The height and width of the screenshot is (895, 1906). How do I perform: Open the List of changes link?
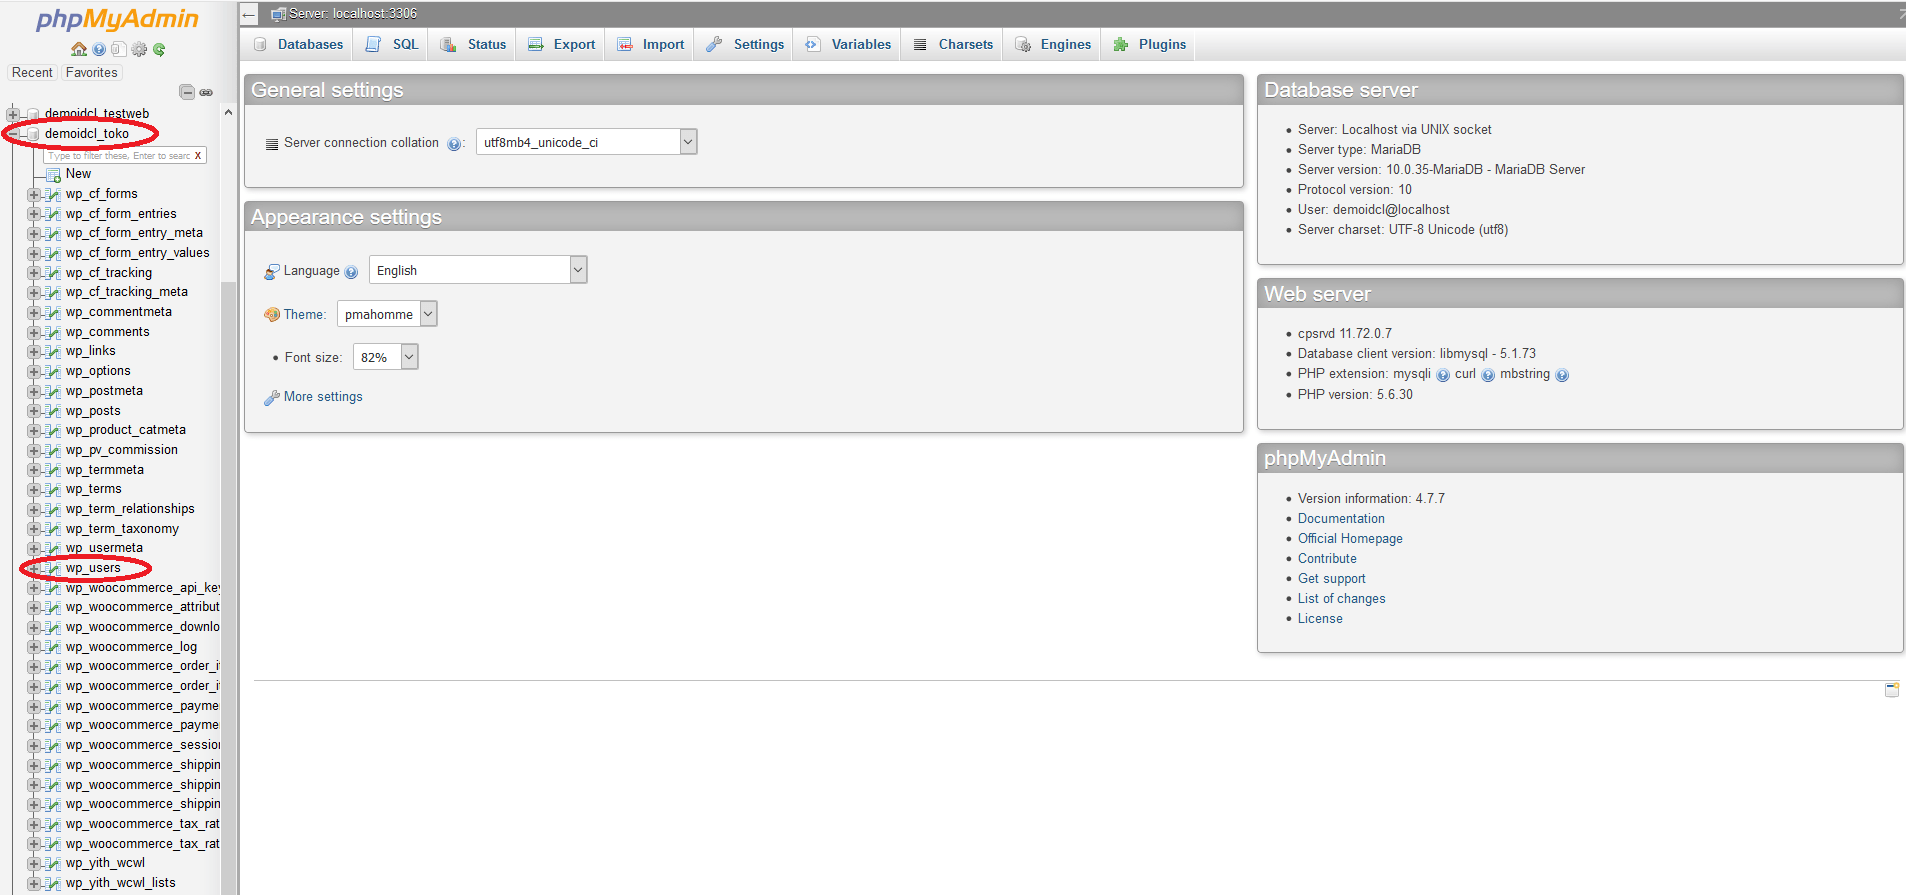coord(1341,599)
